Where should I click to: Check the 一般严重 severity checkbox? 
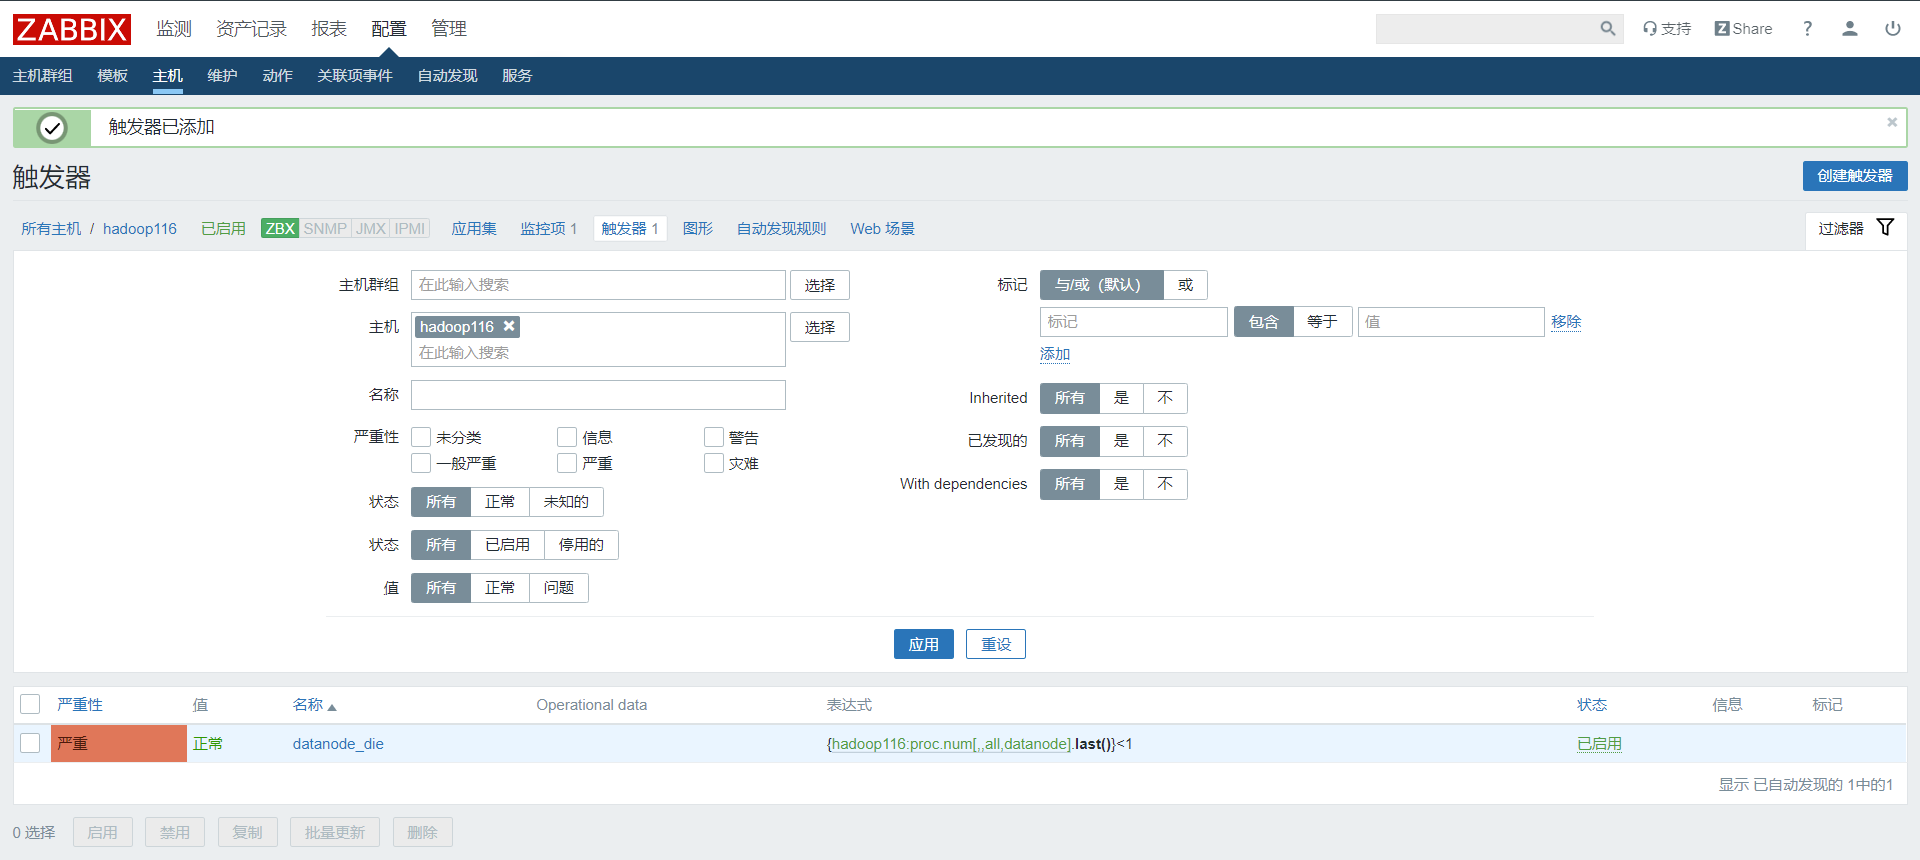(x=421, y=463)
